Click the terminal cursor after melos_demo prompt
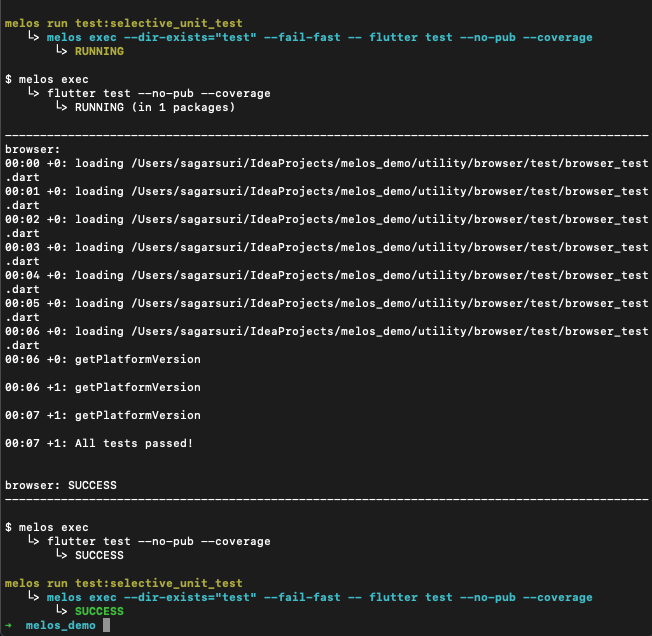 pyautogui.click(x=106, y=625)
